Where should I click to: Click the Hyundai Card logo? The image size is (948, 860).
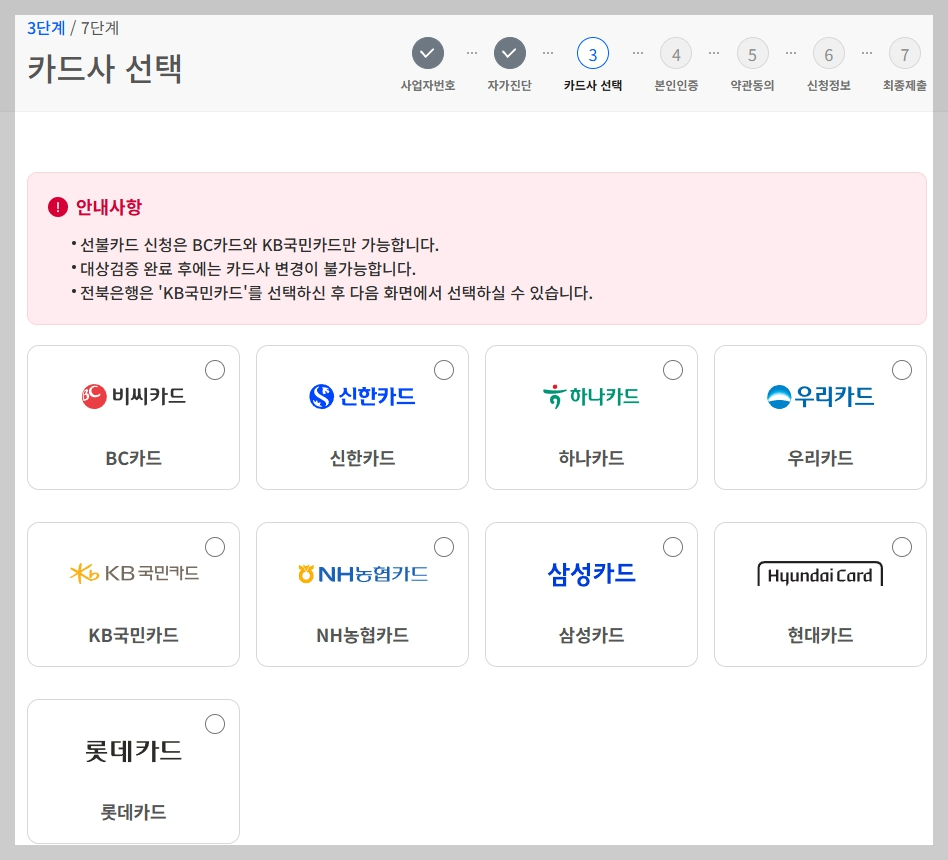tap(820, 574)
